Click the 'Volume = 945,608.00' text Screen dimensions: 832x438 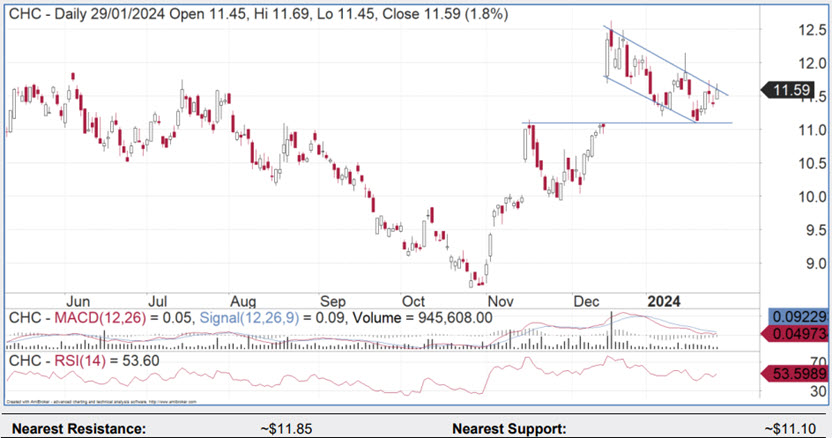(x=422, y=318)
